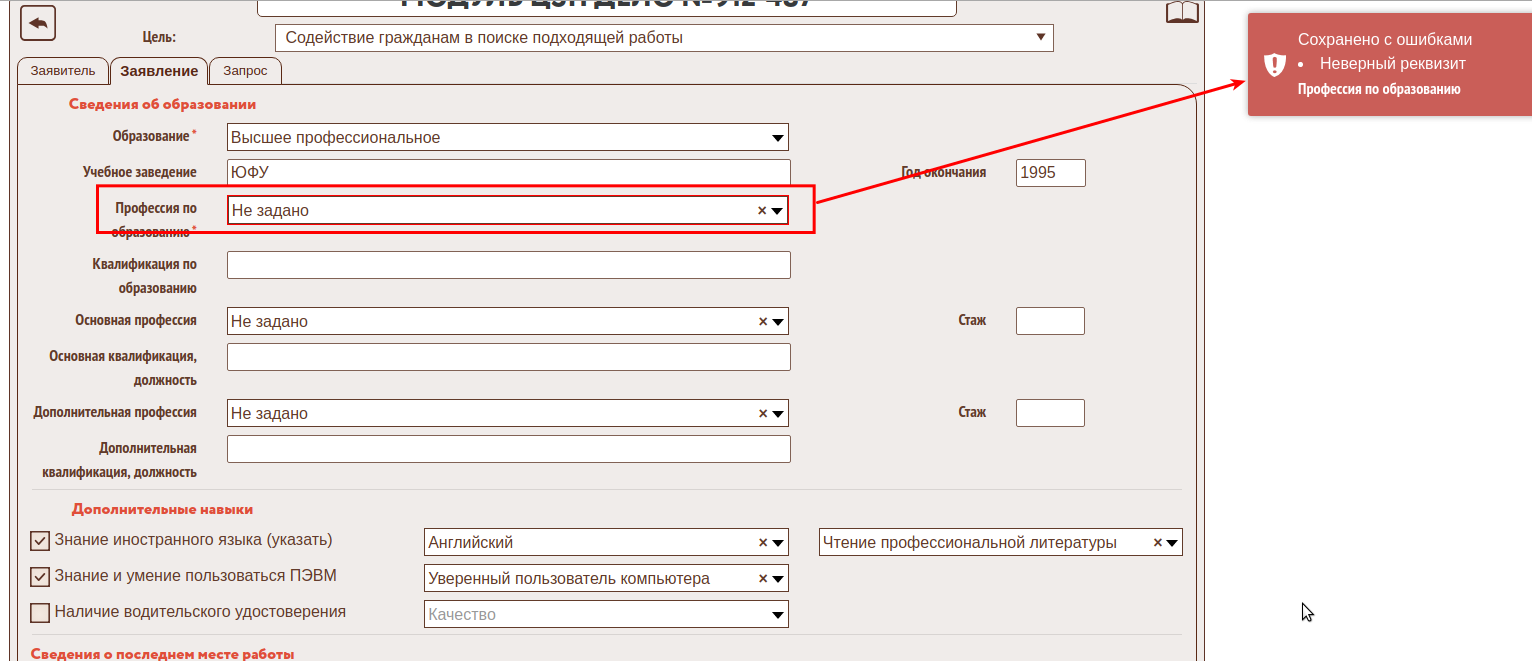Clear the Английский language selection
The image size is (1532, 661).
[762, 543]
